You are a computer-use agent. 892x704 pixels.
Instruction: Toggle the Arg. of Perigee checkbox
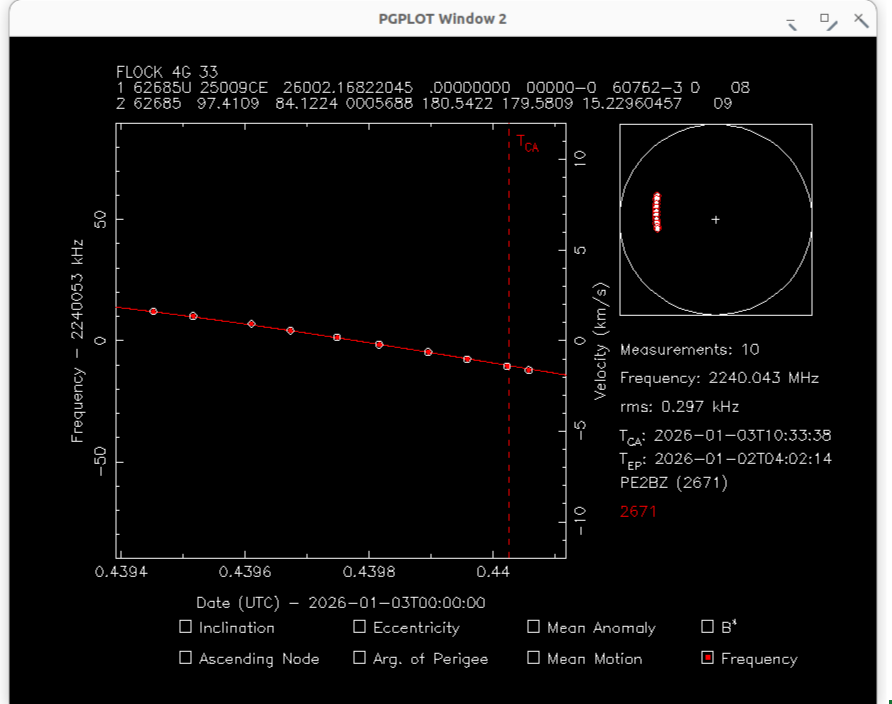pyautogui.click(x=359, y=658)
